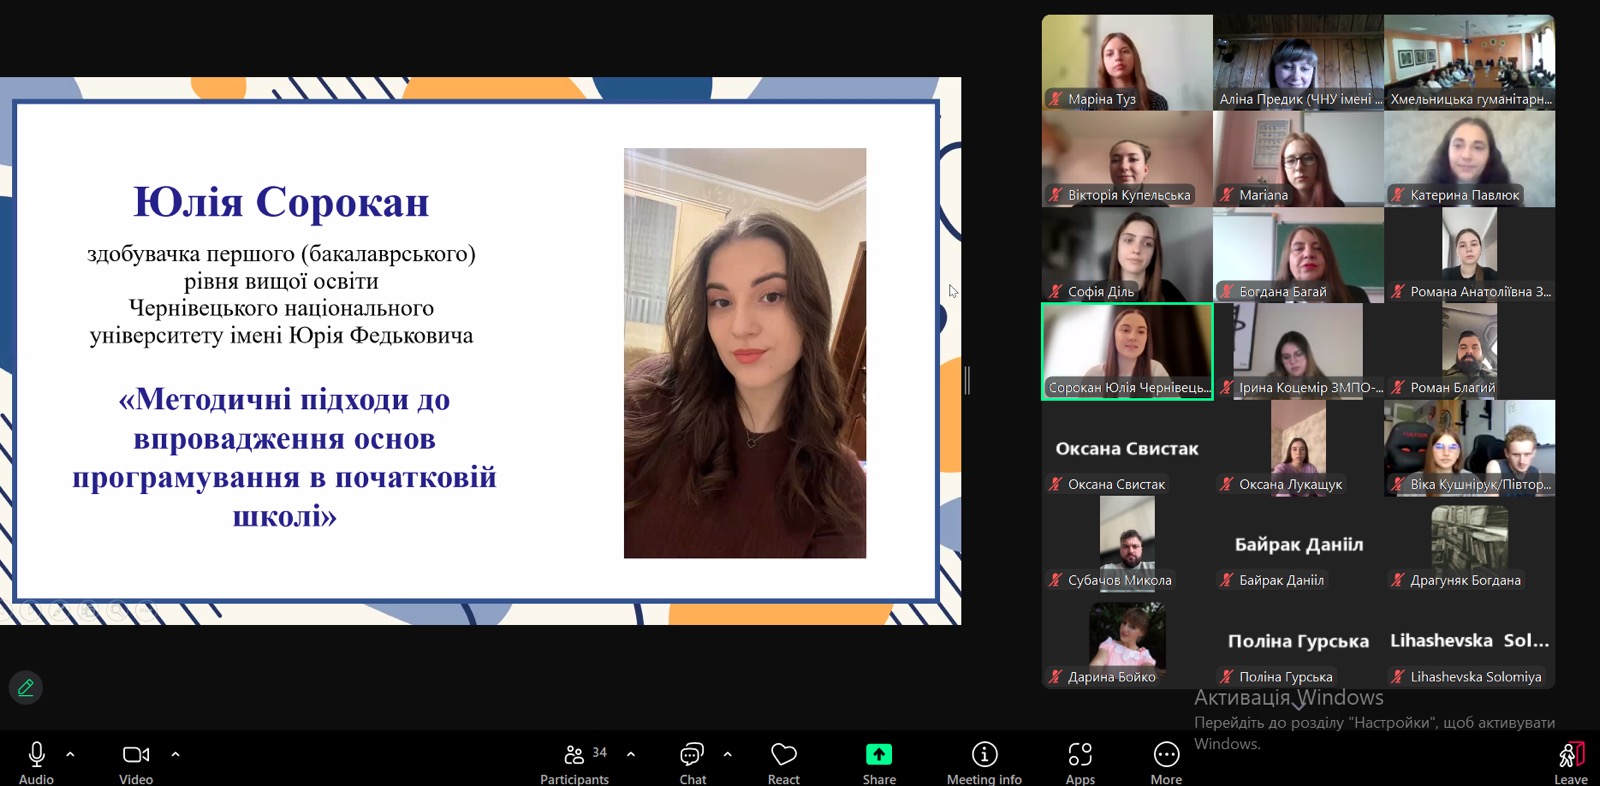Image resolution: width=1600 pixels, height=786 pixels.
Task: Select Байрак Данііл participant tile
Action: click(x=1298, y=544)
